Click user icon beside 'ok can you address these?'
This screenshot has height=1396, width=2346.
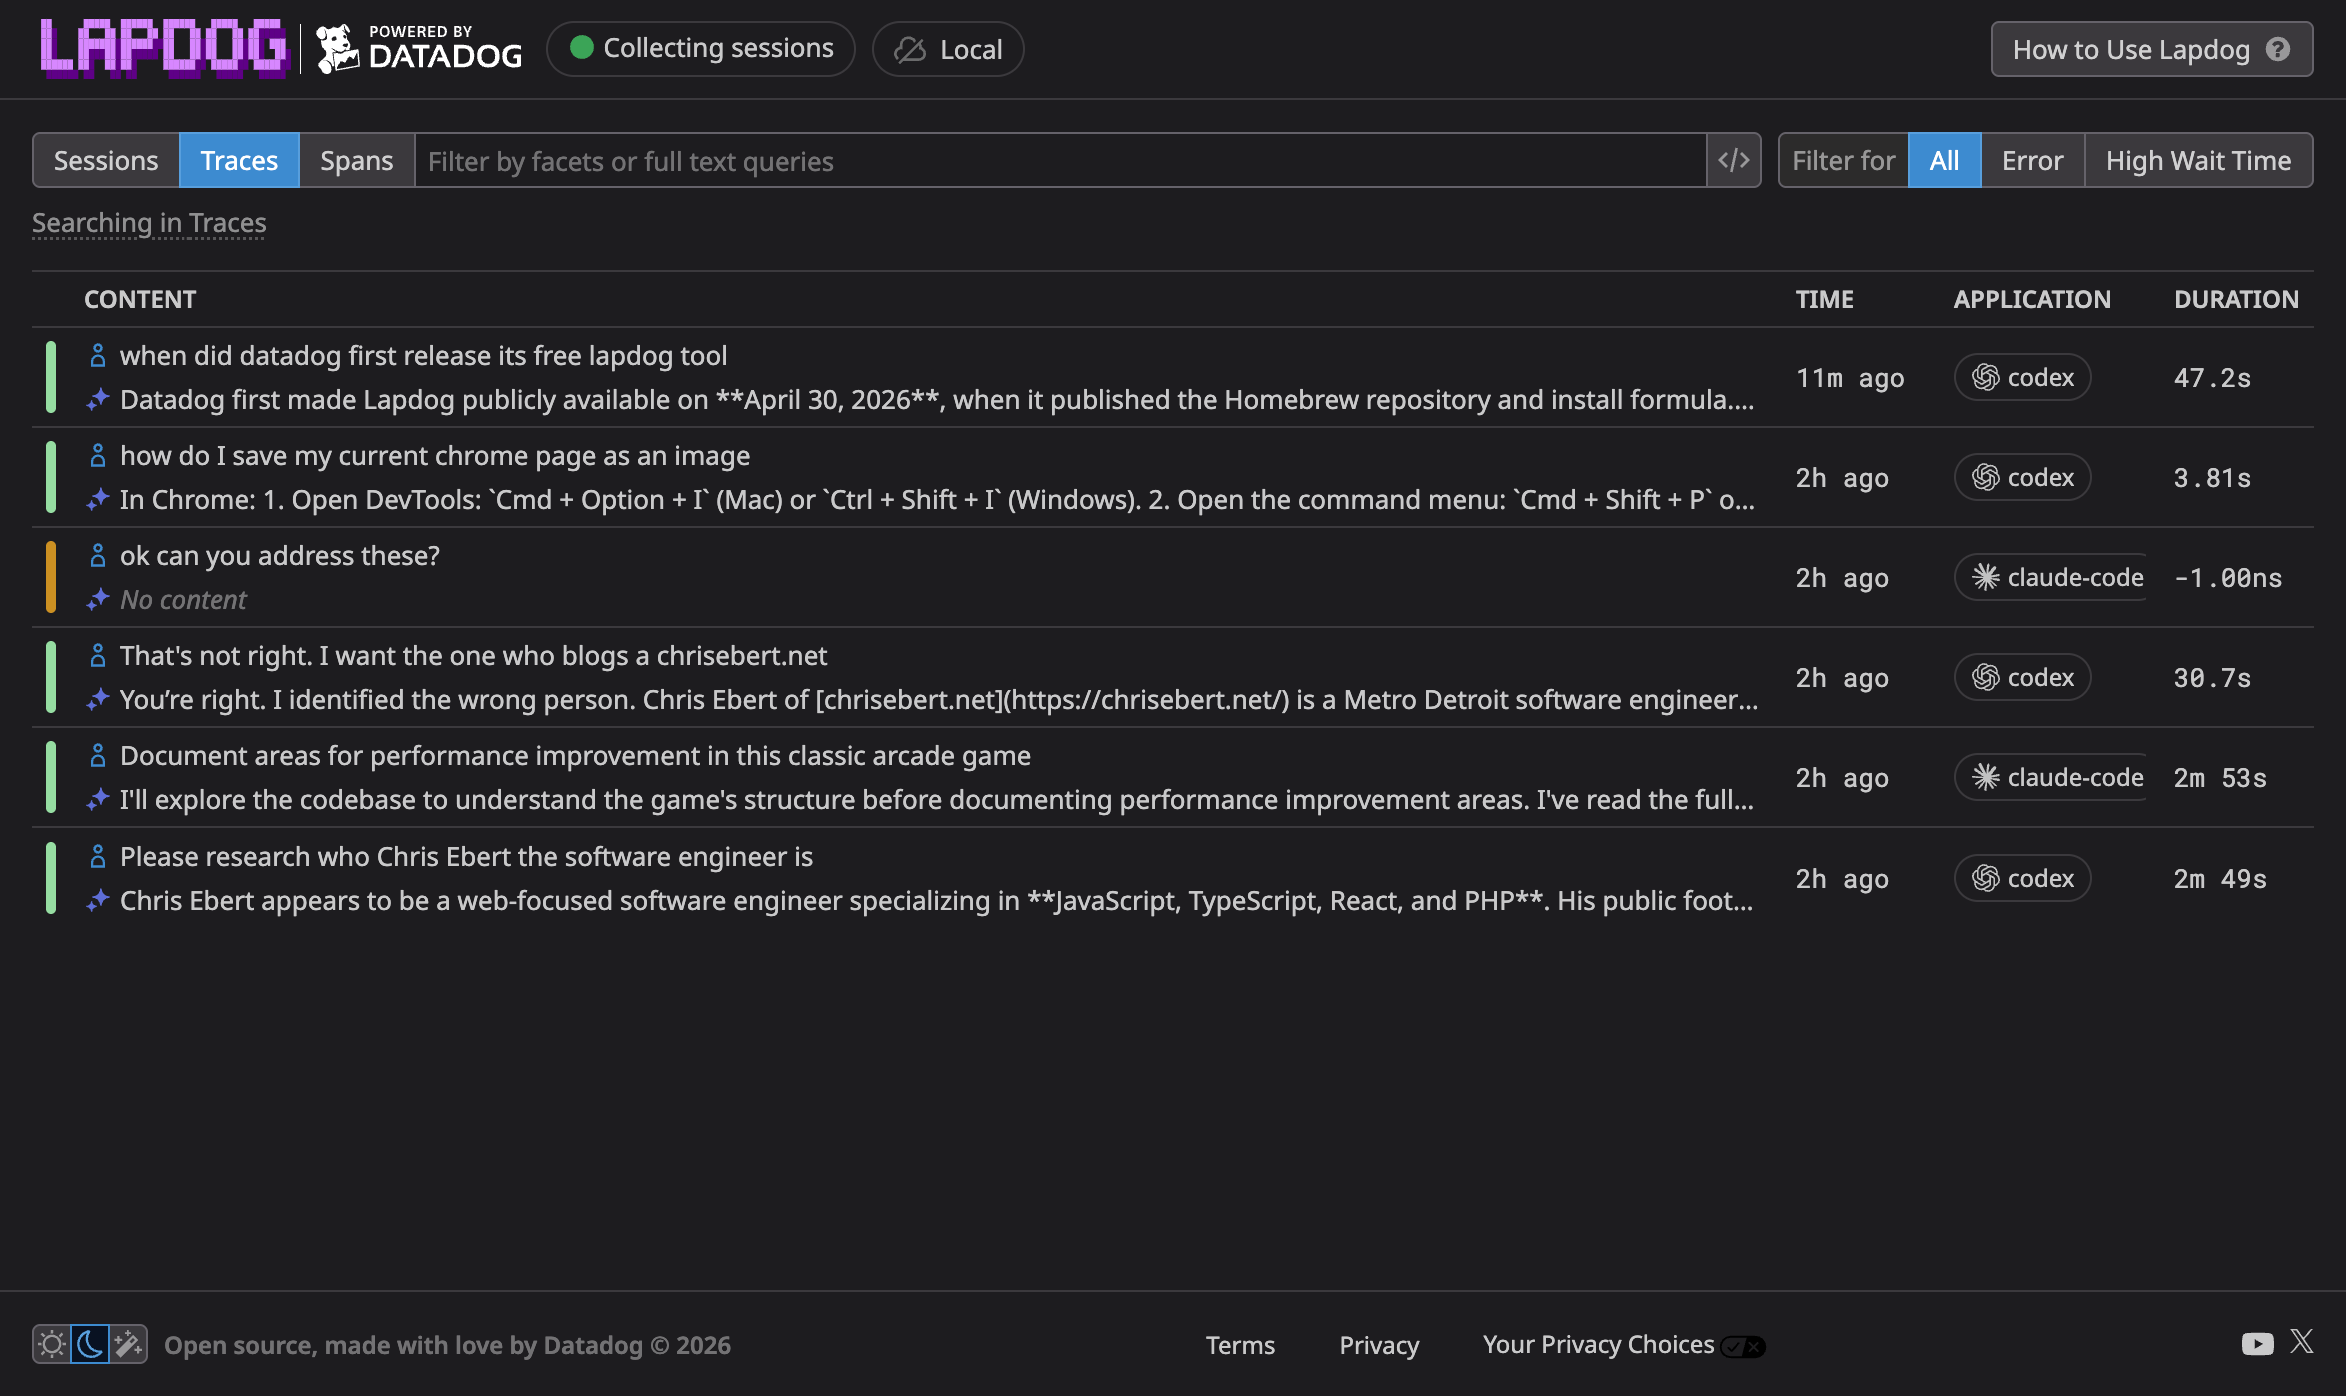pyautogui.click(x=97, y=555)
